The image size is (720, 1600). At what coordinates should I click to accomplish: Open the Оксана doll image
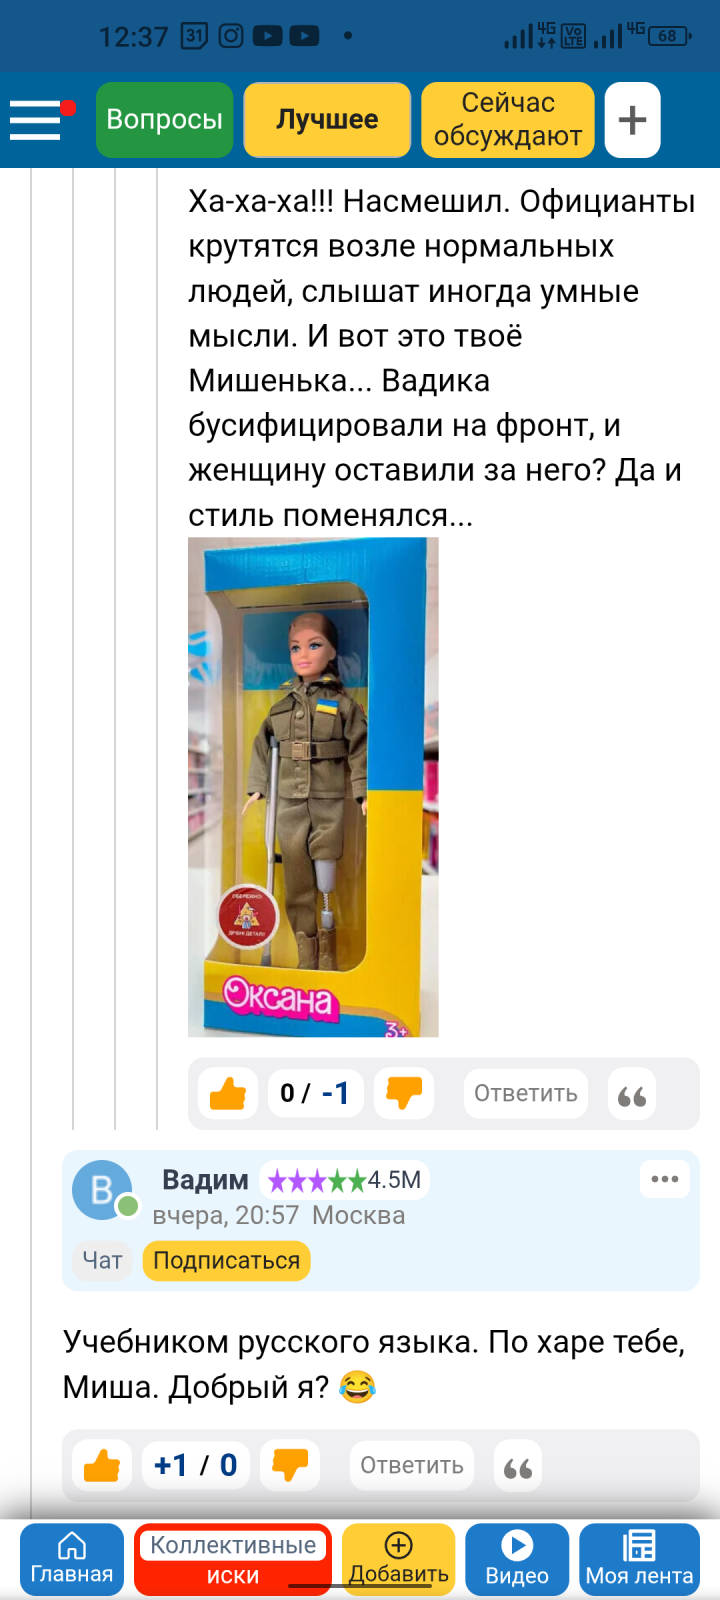click(313, 787)
